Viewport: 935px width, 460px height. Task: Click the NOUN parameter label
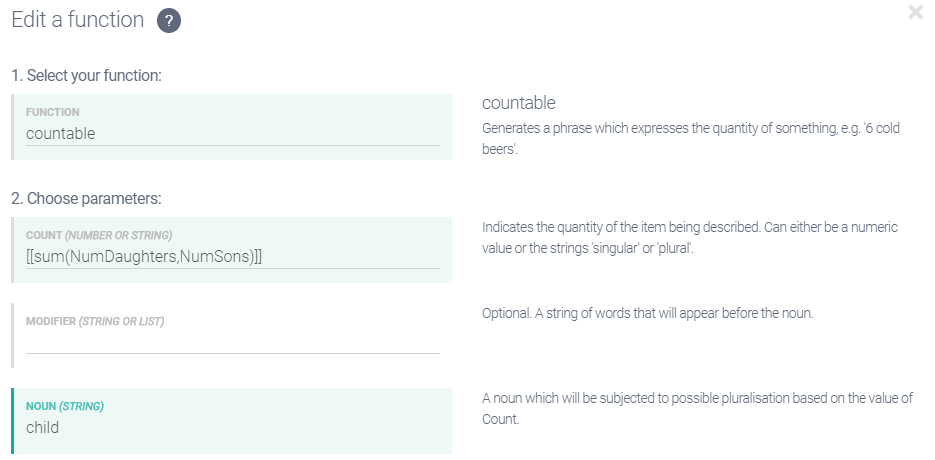tap(42, 407)
